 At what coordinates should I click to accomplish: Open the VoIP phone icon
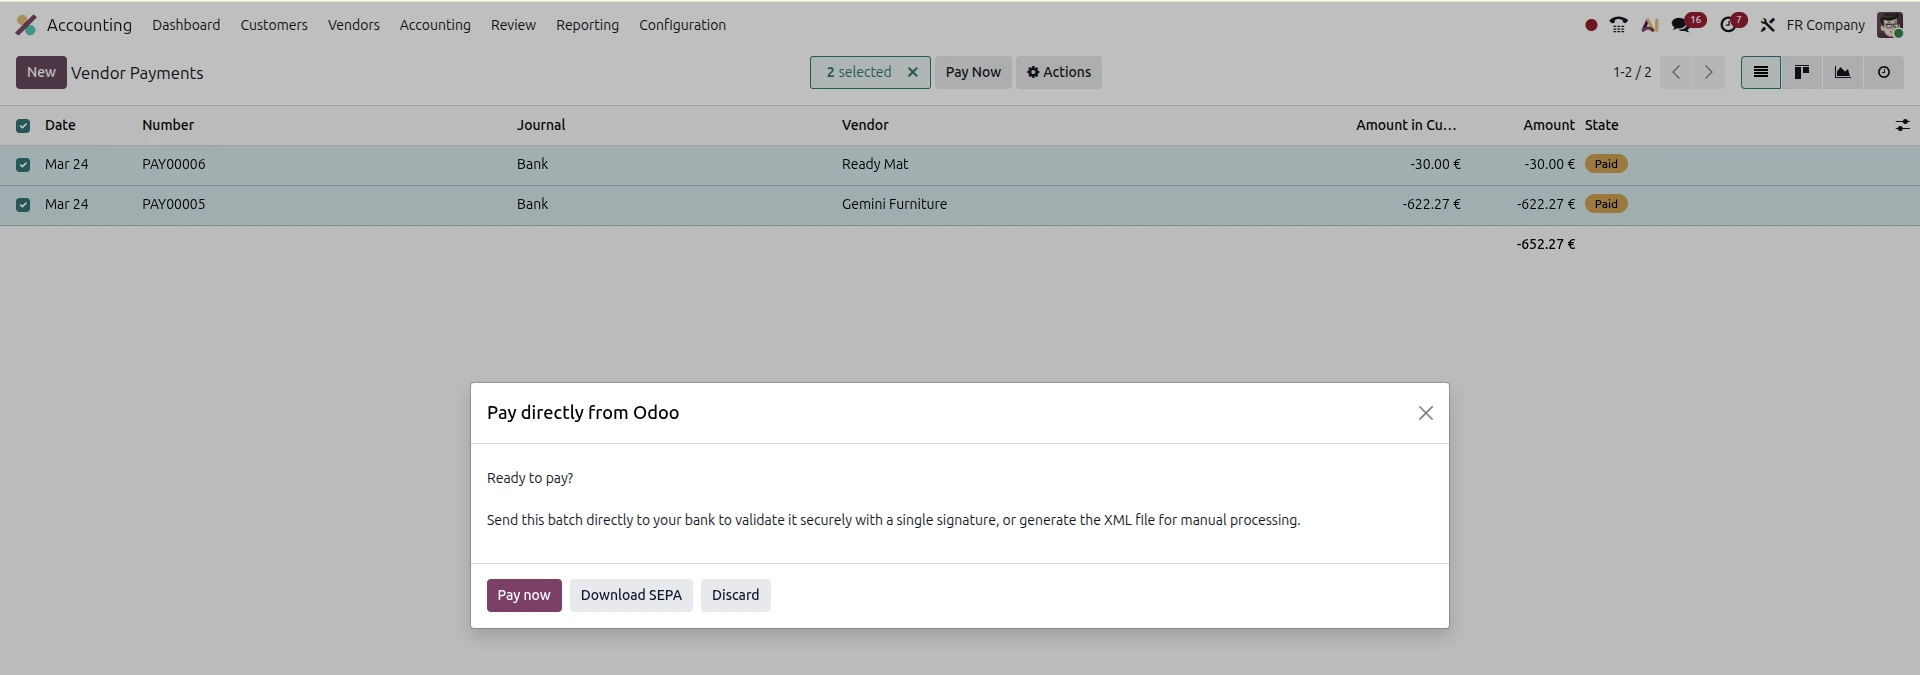[x=1619, y=25]
